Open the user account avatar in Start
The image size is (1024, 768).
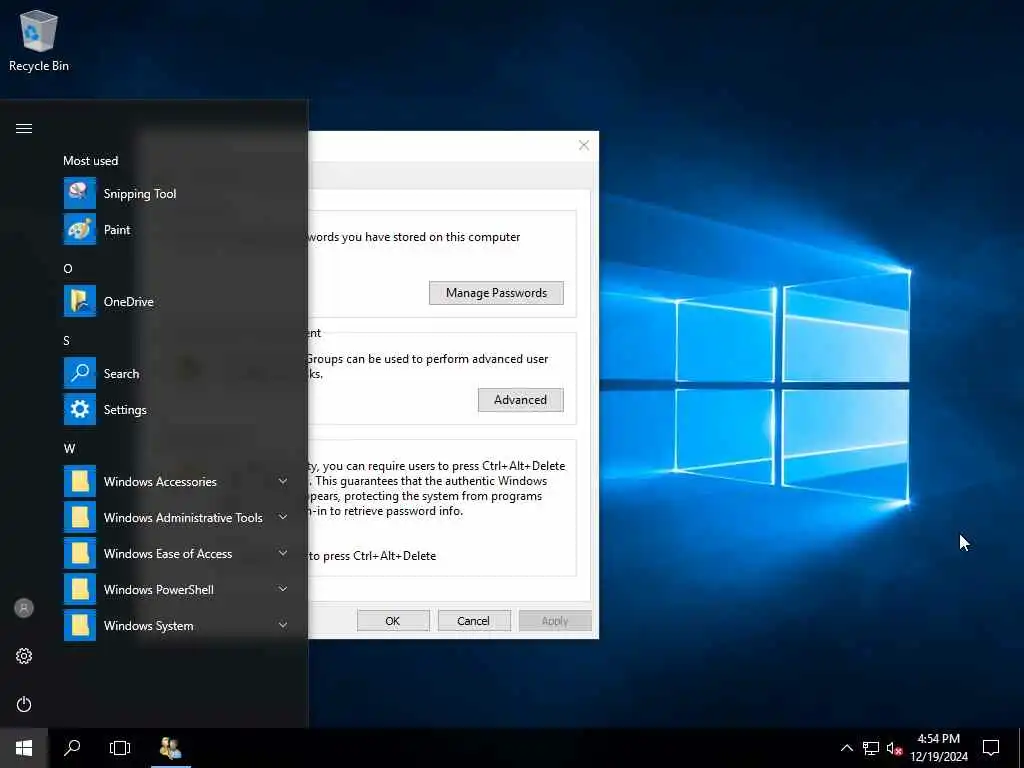click(24, 608)
